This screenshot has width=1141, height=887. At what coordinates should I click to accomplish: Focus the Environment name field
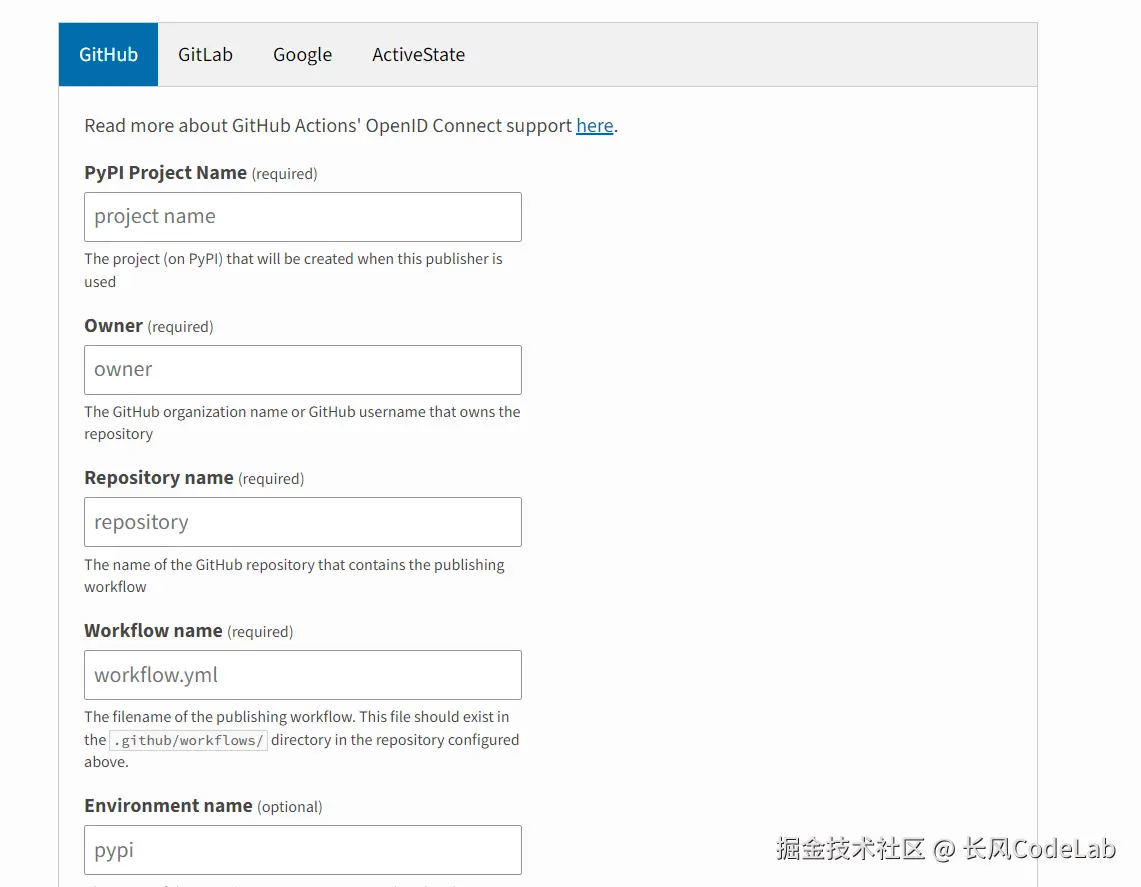(303, 850)
